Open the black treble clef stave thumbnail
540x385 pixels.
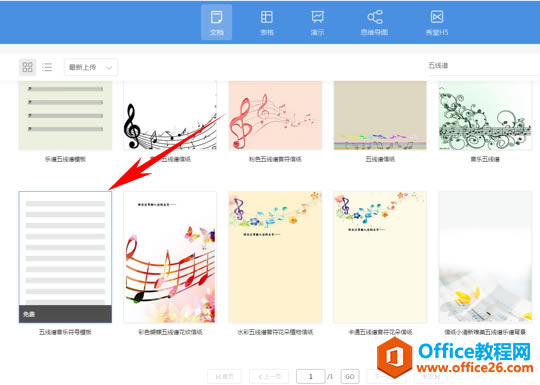click(170, 116)
